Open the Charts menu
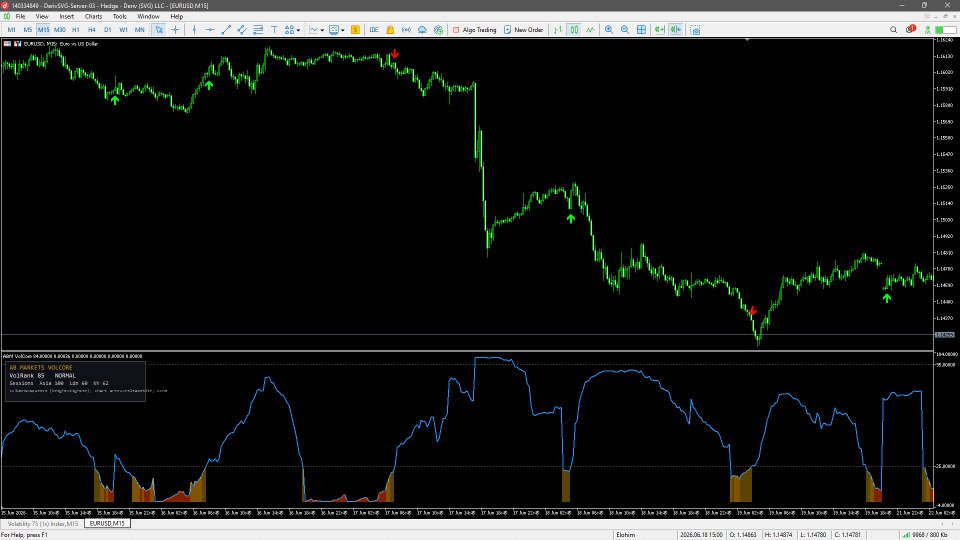Image resolution: width=960 pixels, height=540 pixels. 93,17
